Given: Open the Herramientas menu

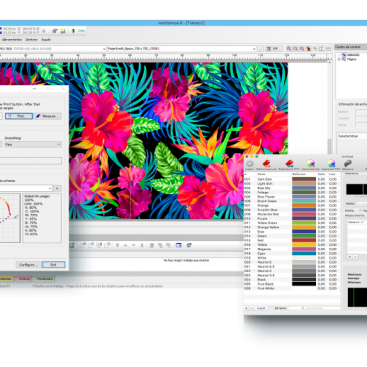Looking at the screenshot, I should click(12, 40).
